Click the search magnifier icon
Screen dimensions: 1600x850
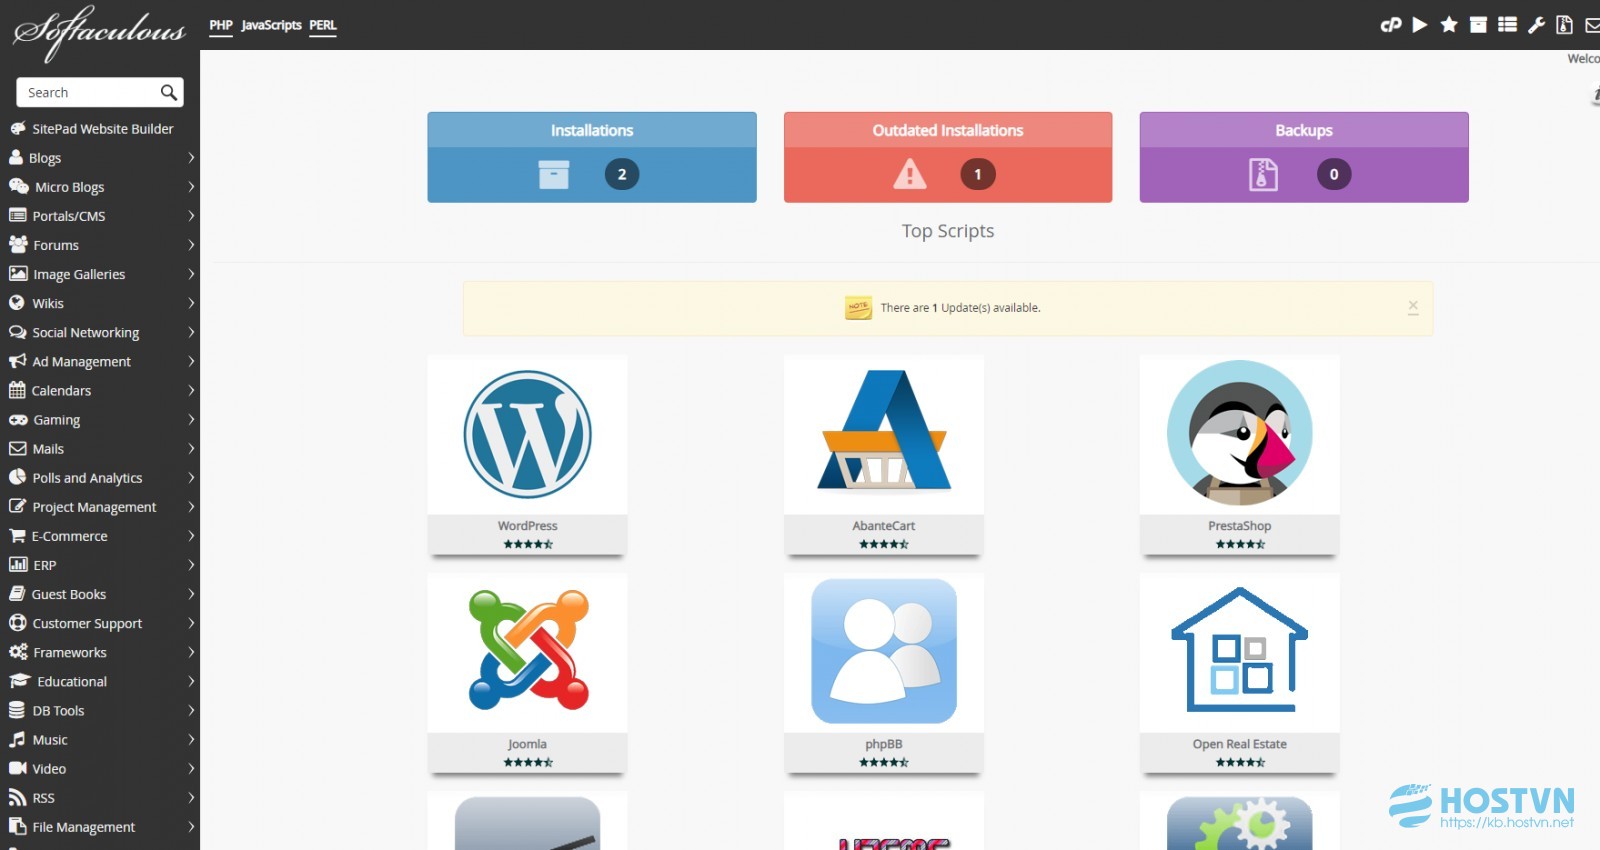click(x=169, y=92)
